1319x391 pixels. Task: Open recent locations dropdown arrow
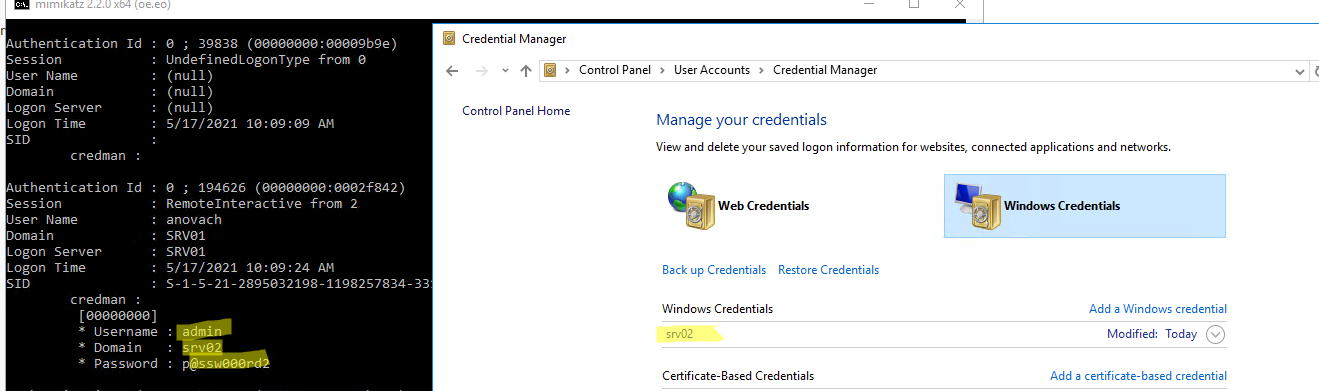pyautogui.click(x=504, y=71)
